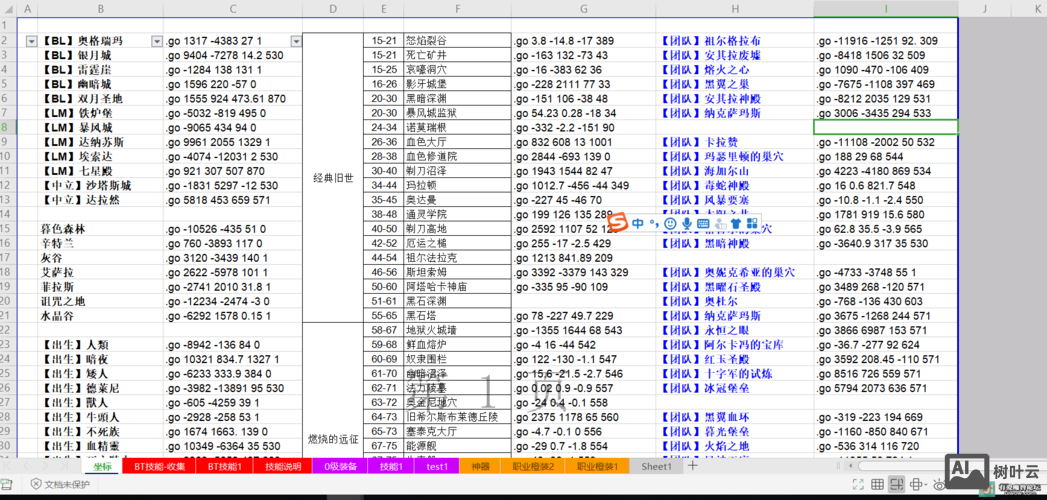
Task: Add a new sheet with plus button
Action: tap(693, 466)
